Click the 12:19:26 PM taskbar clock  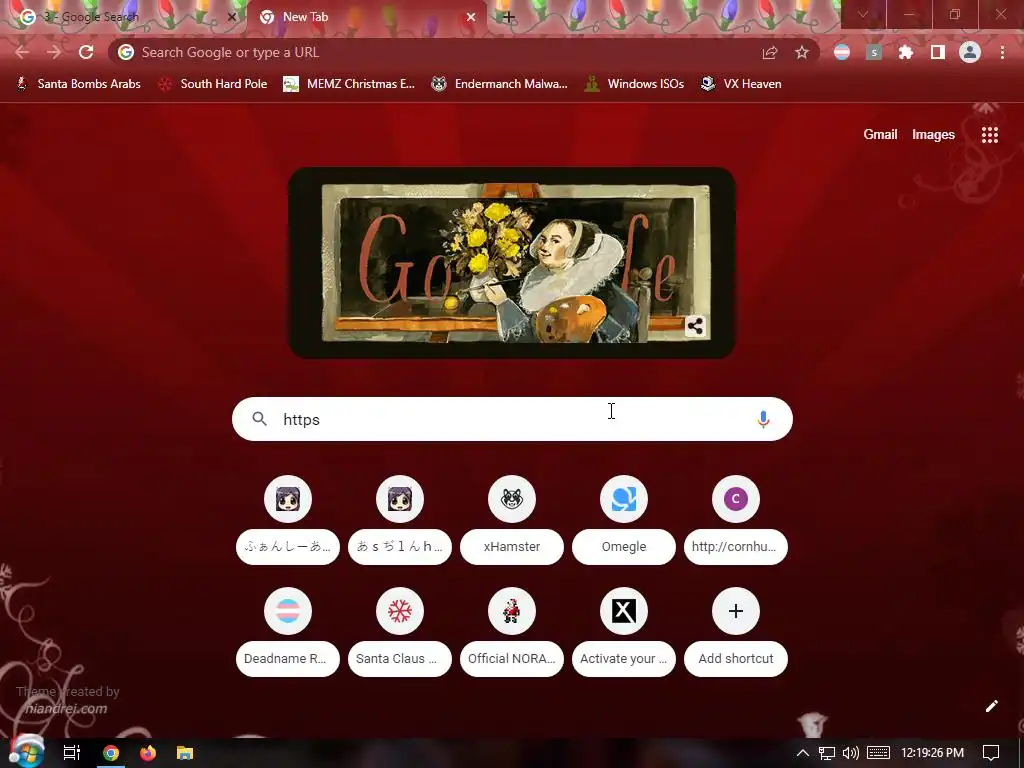click(932, 753)
